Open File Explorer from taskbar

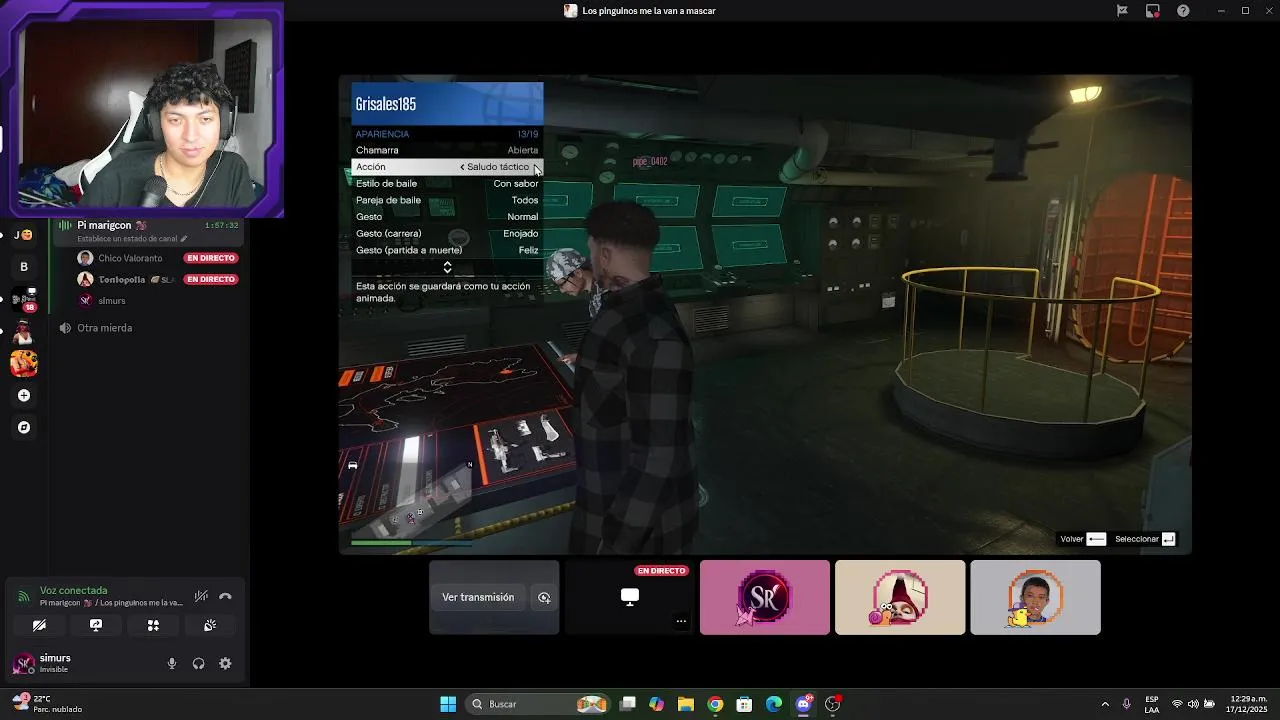686,704
